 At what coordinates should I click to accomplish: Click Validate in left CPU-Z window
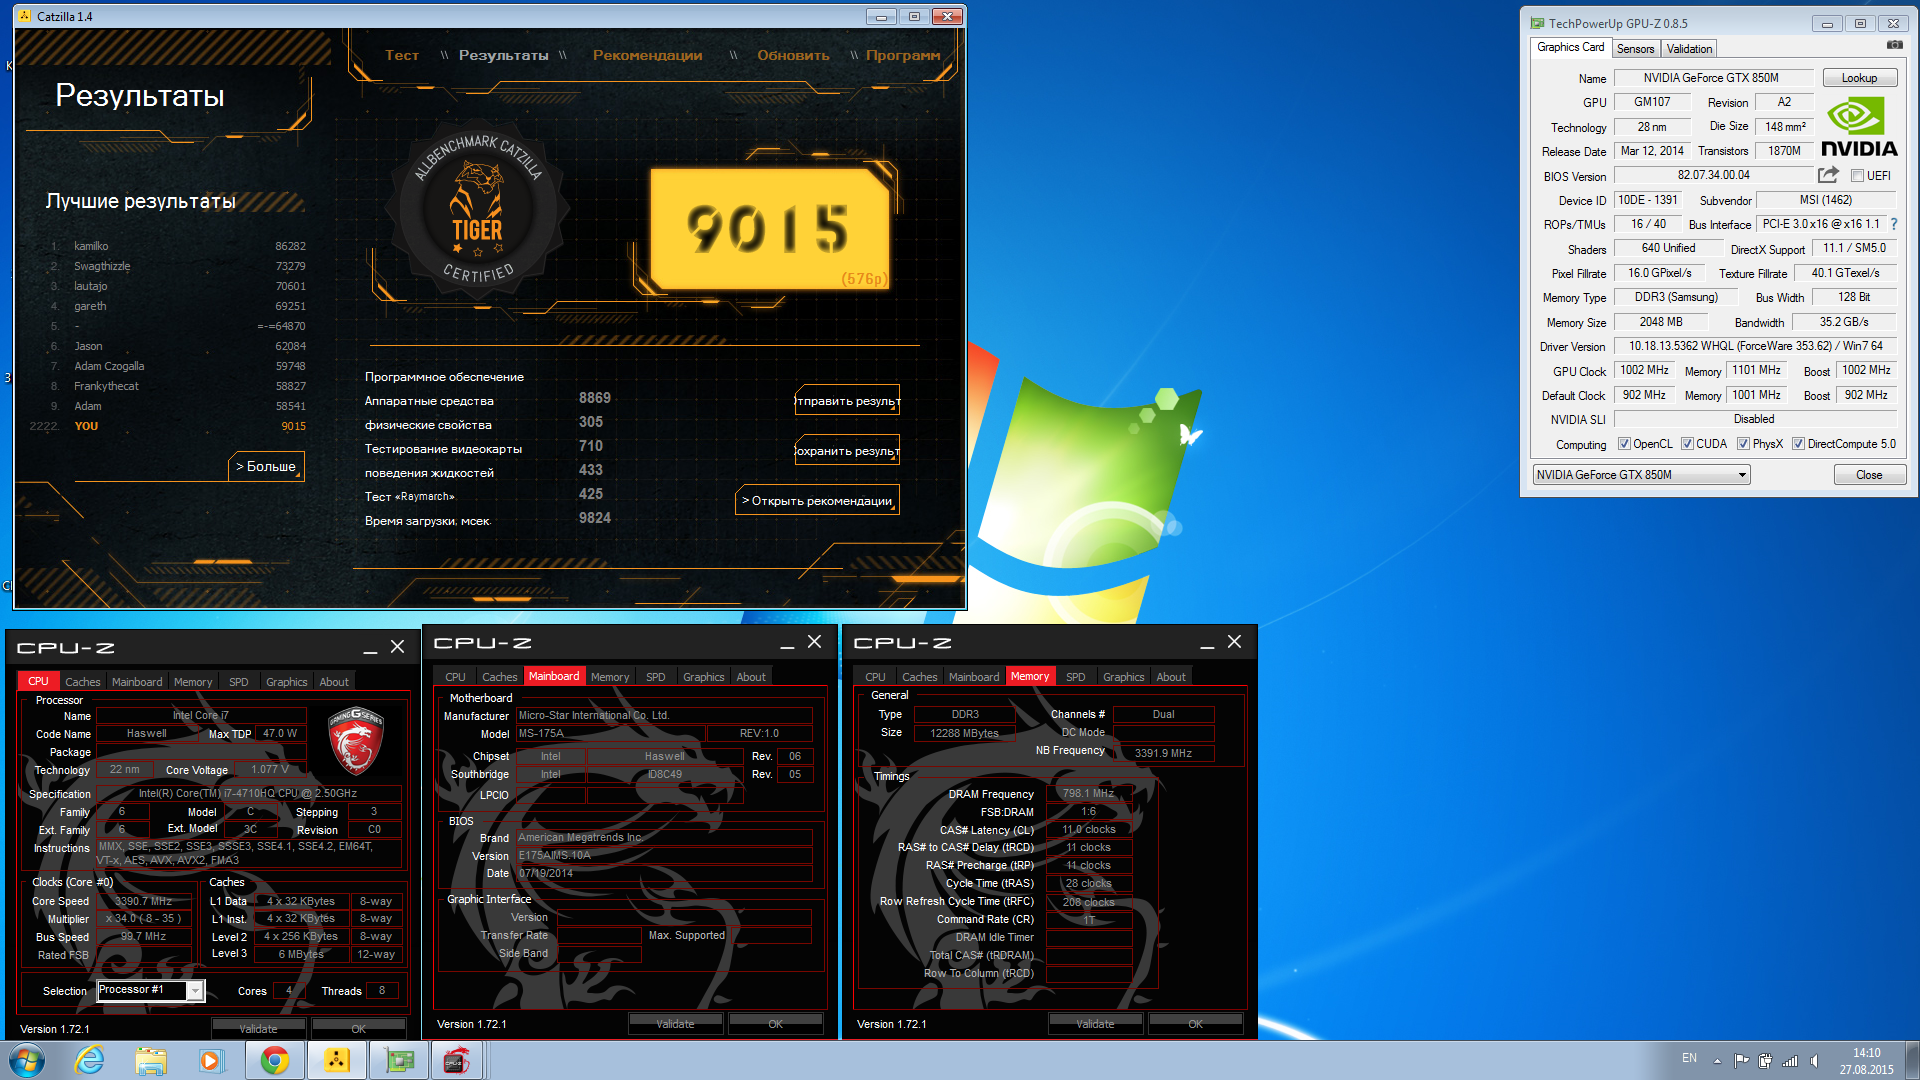[x=259, y=1029]
